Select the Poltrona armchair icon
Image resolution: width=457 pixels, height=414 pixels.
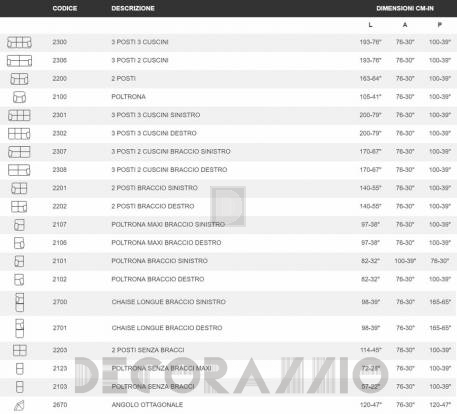(19, 97)
